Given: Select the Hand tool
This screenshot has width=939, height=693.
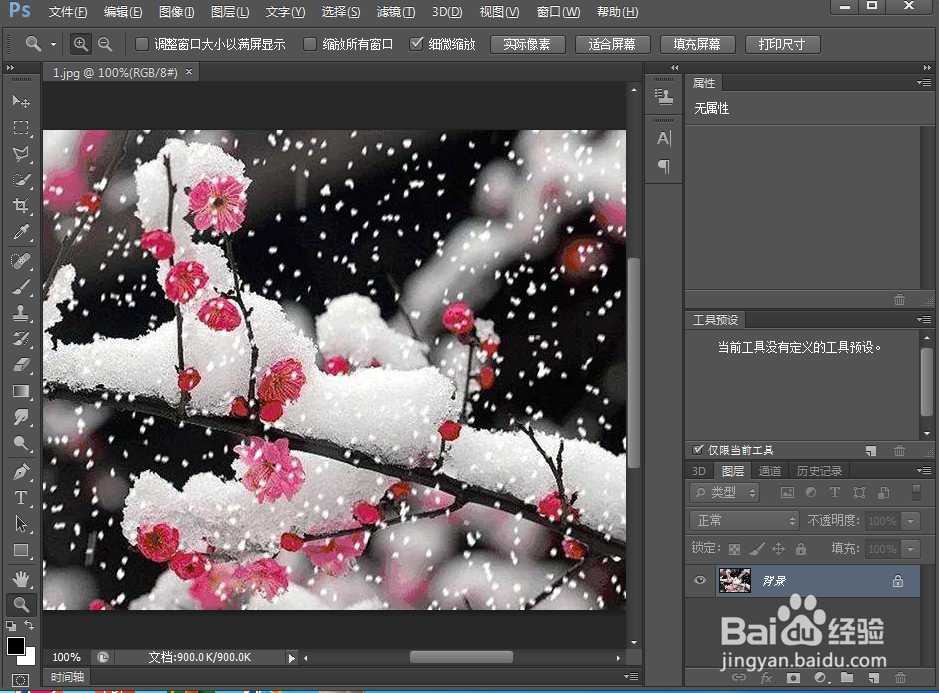Looking at the screenshot, I should (x=21, y=579).
